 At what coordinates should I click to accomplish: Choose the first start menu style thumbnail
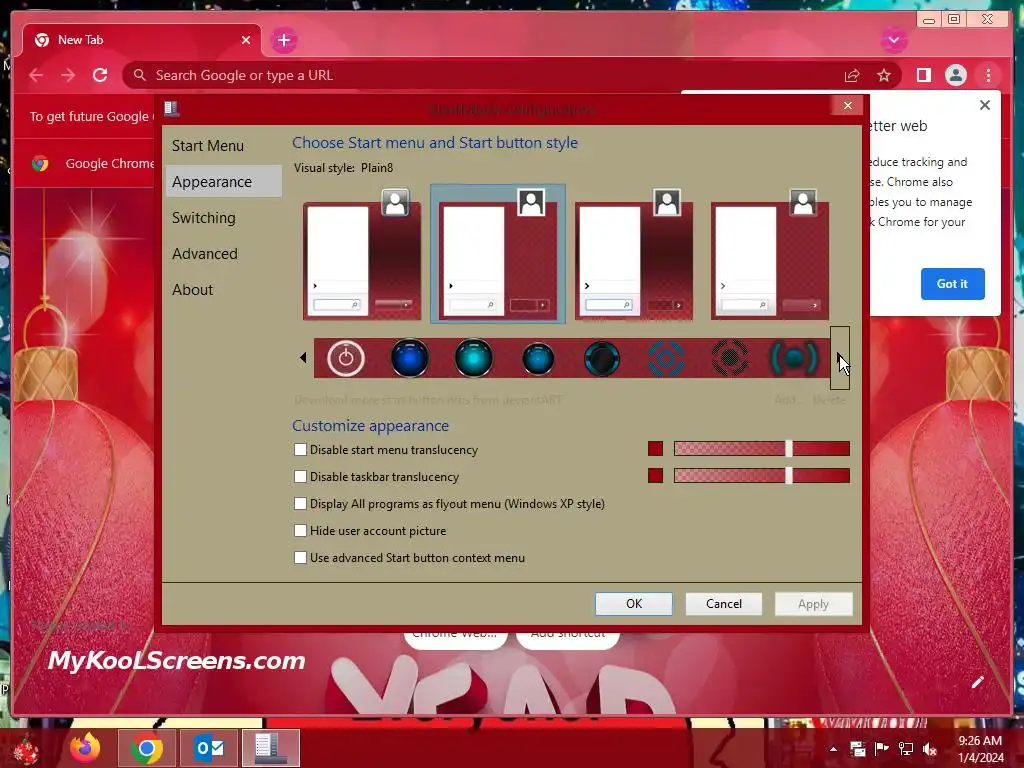pos(362,255)
